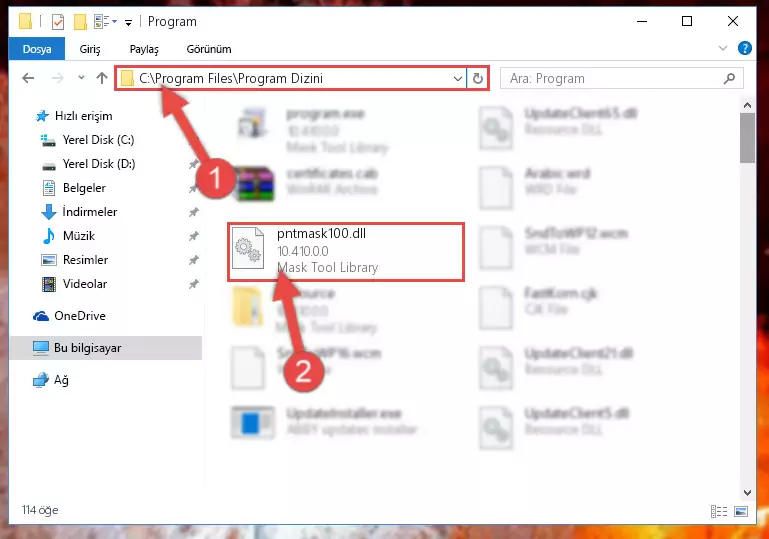This screenshot has height=539, width=769.
Task: Go back with the left arrow
Action: (28, 78)
